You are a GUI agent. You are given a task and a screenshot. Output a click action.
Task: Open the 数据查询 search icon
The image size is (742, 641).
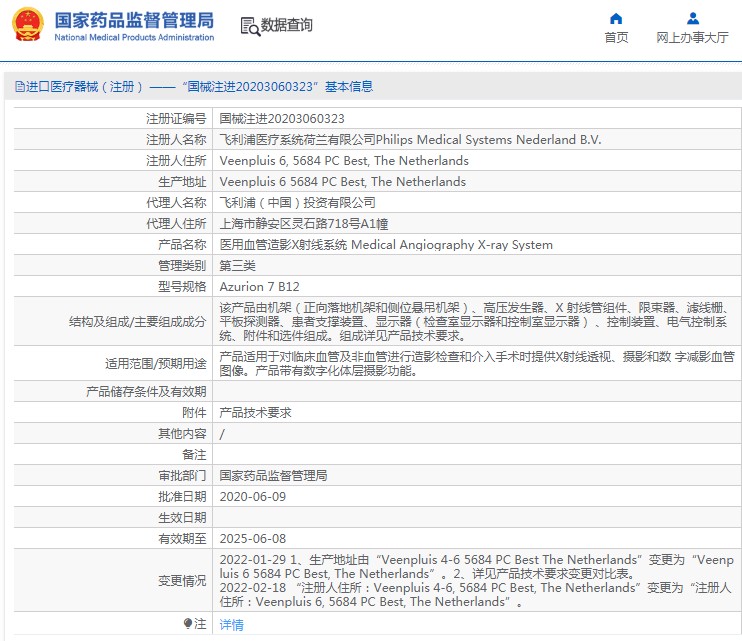coord(250,26)
